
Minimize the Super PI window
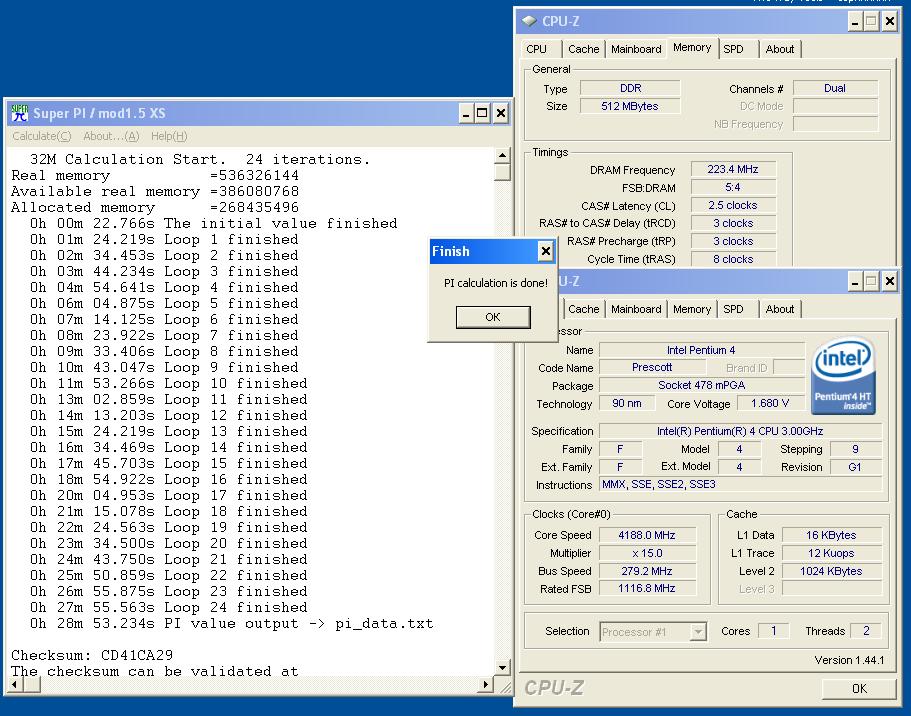coord(465,113)
